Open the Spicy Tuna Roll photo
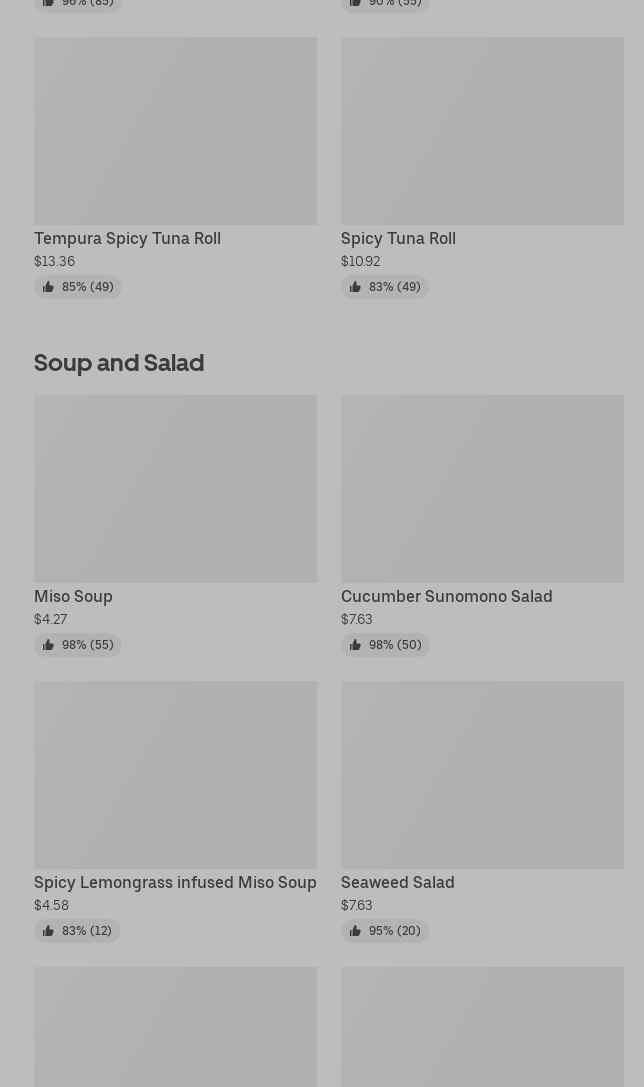 482,131
